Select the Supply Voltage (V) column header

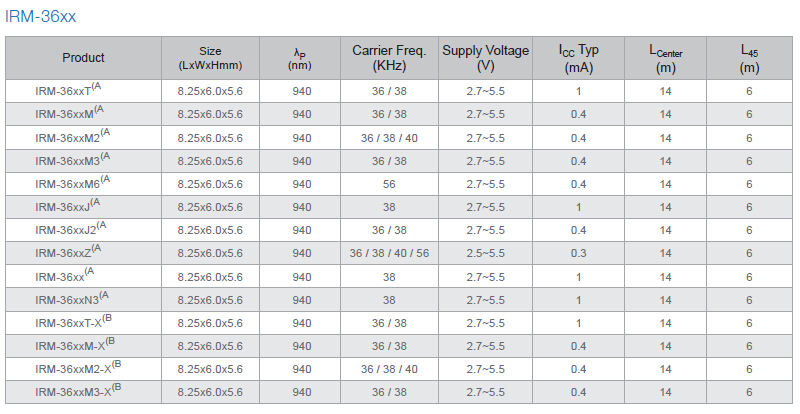tap(486, 58)
